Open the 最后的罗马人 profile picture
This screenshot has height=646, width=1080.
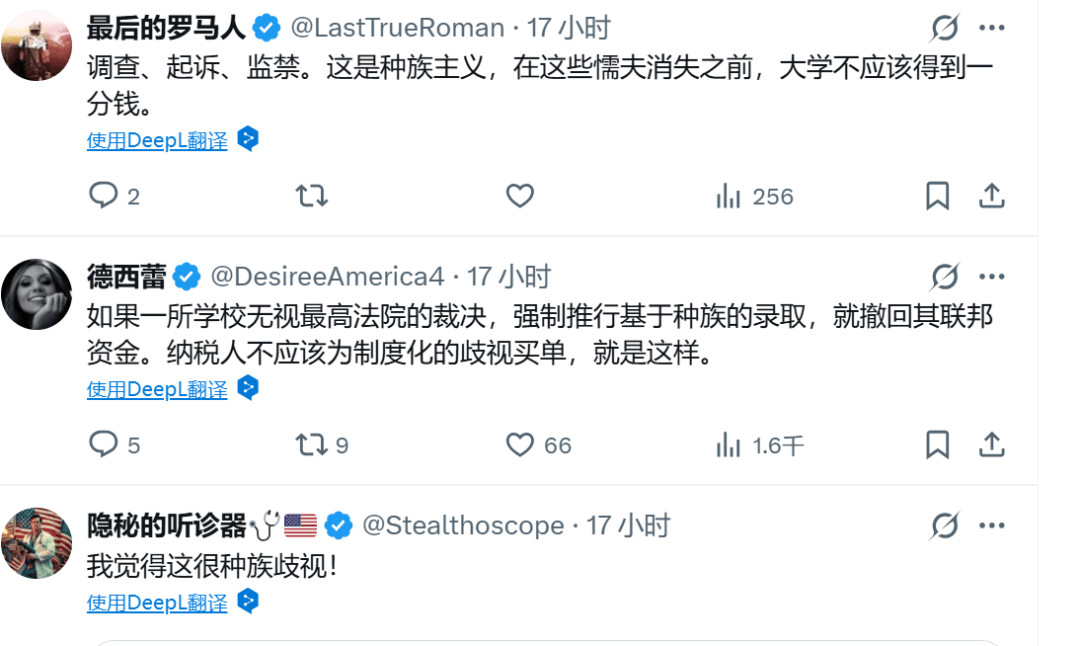(x=37, y=46)
